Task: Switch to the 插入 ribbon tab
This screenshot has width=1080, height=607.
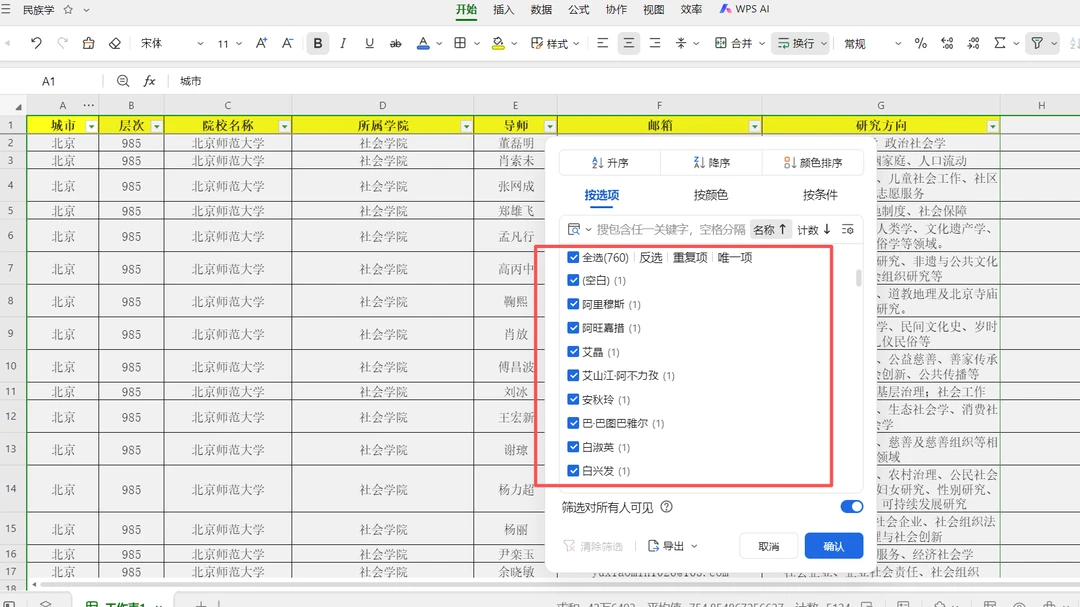Action: click(504, 10)
